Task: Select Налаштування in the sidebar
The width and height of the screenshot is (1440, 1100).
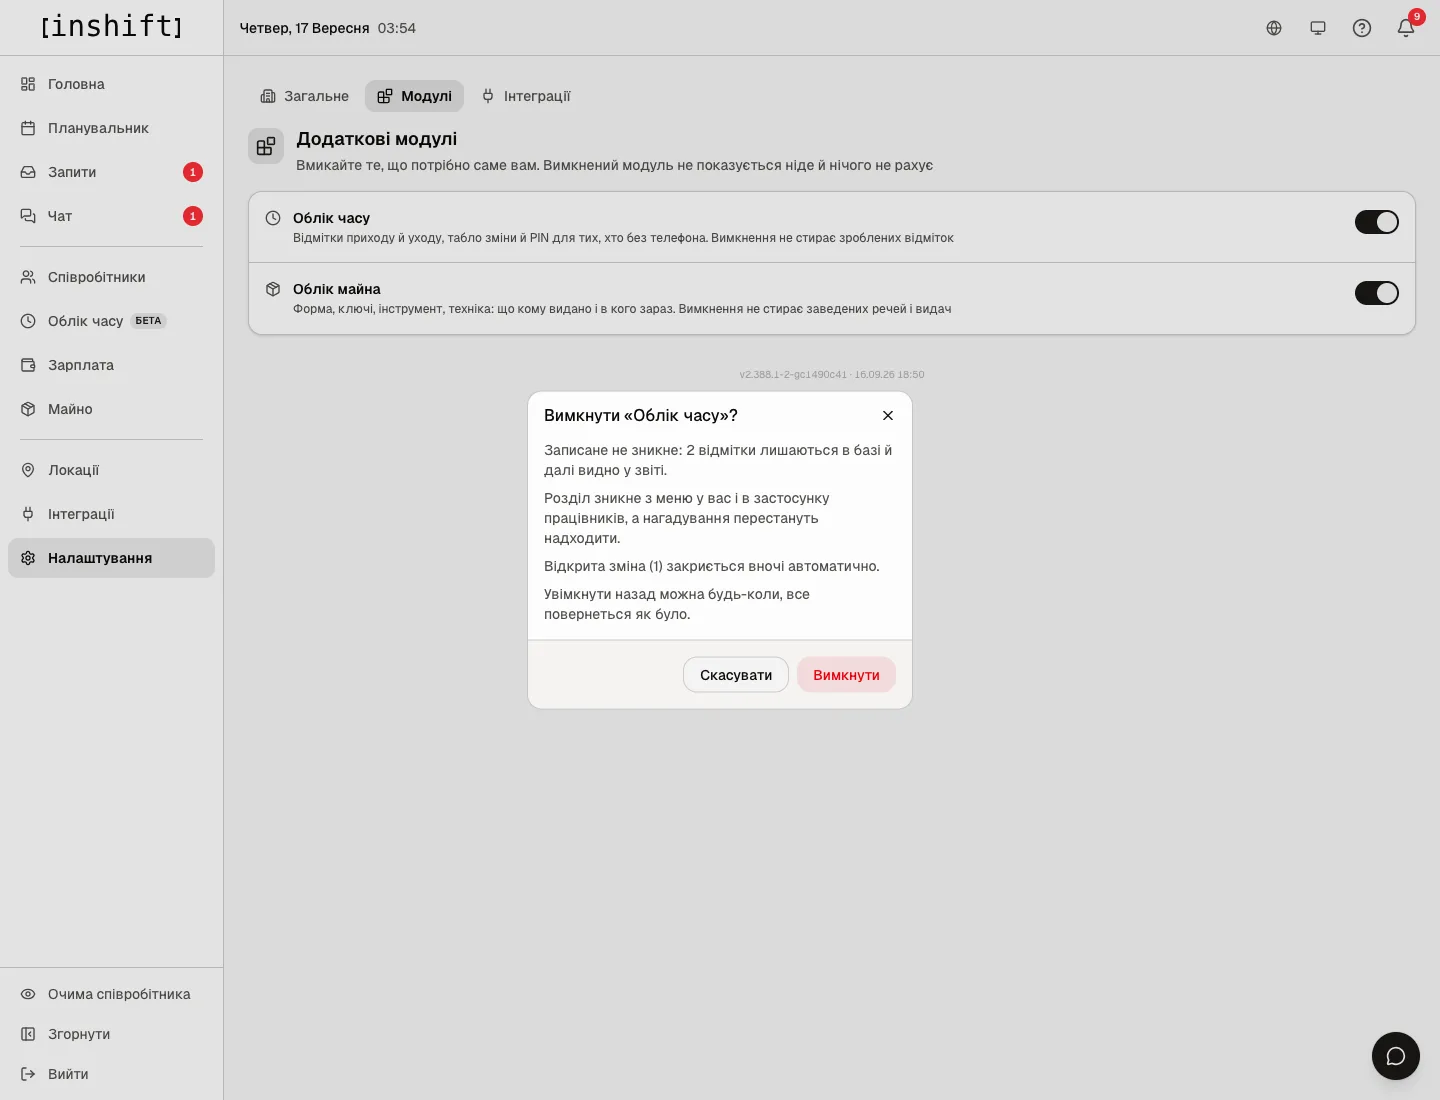Action: tap(111, 558)
